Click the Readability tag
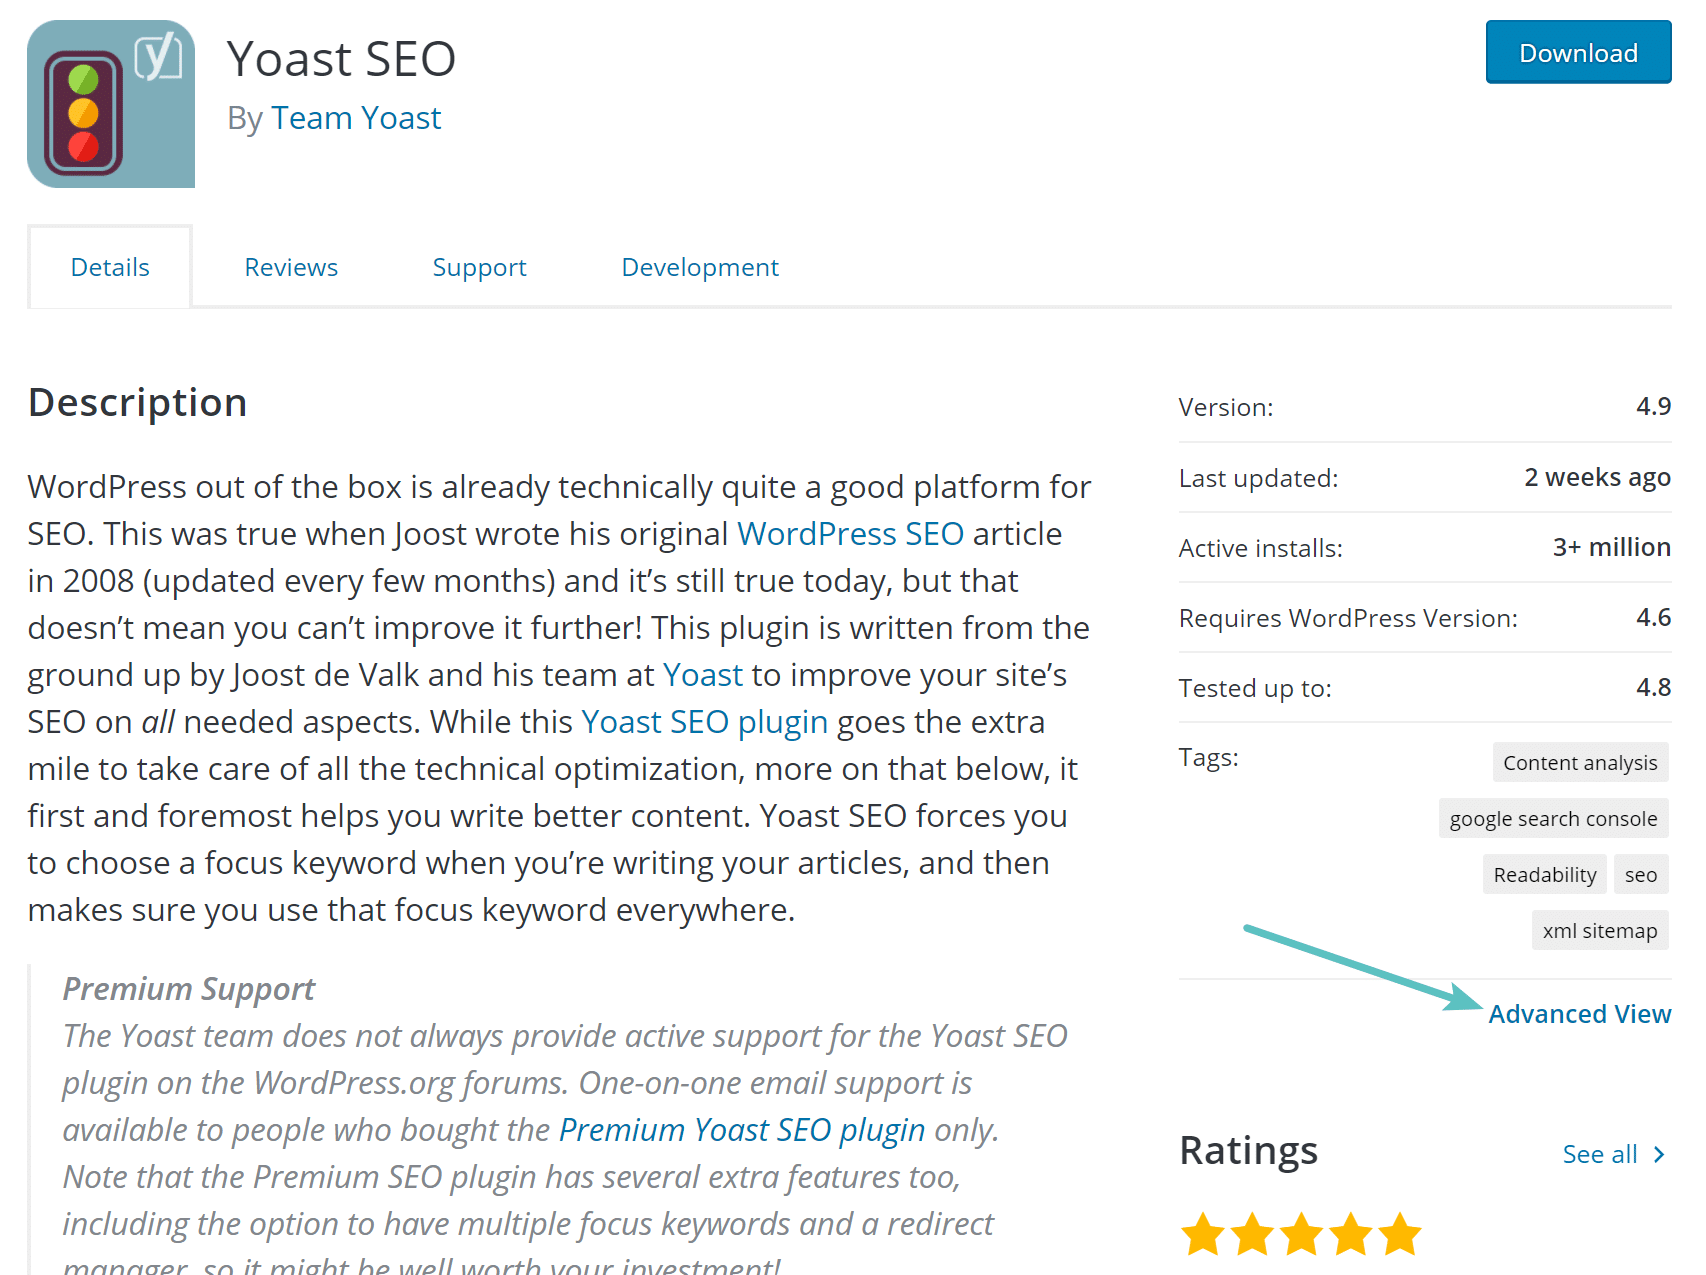The image size is (1706, 1275). click(1543, 874)
